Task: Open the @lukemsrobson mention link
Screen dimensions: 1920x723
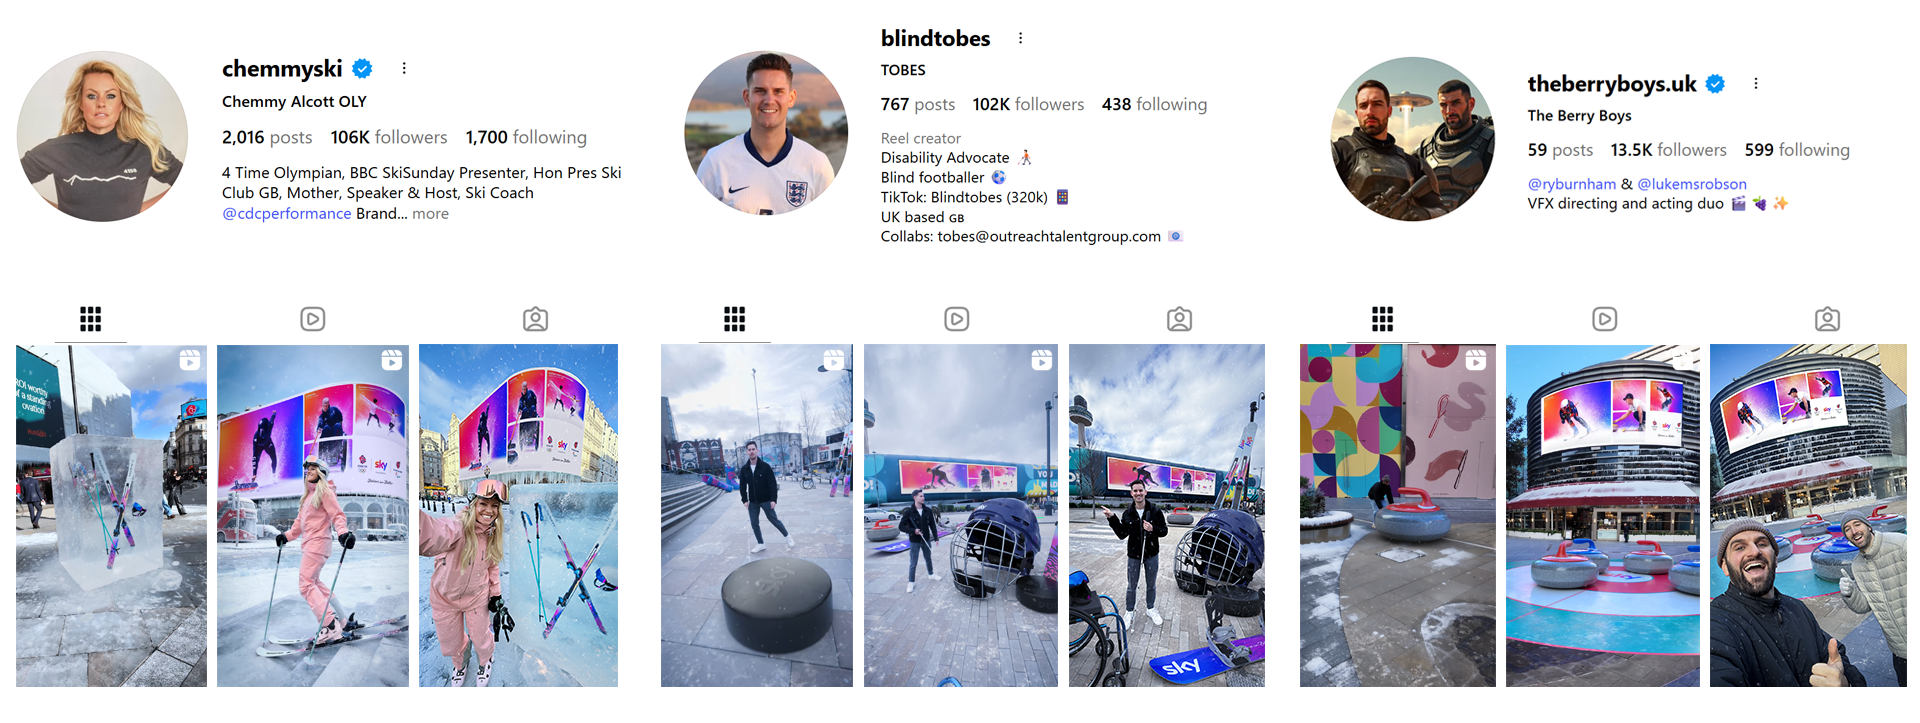Action: (x=1692, y=184)
